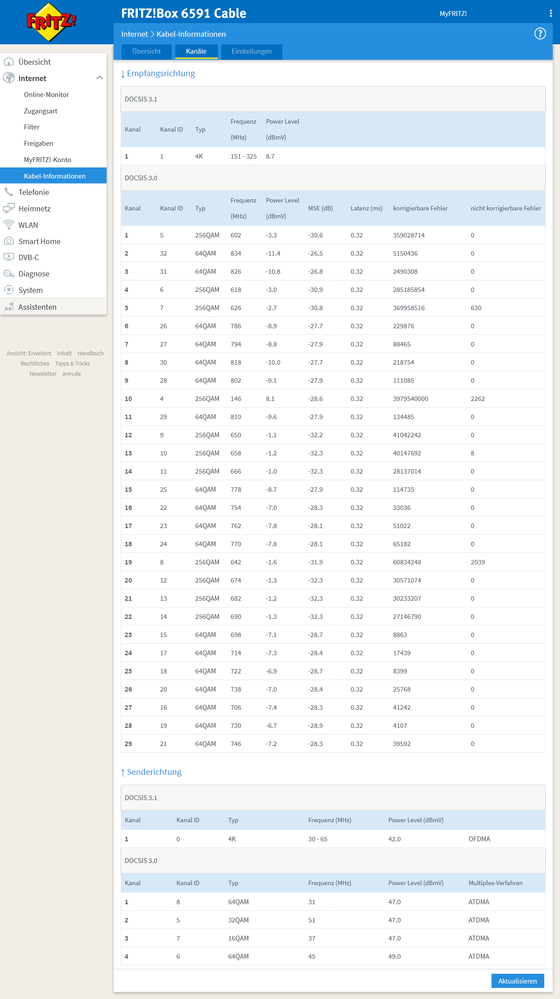560x999 pixels.
Task: Open MyFRITZ!-Konto in sidebar
Action: coord(47,159)
